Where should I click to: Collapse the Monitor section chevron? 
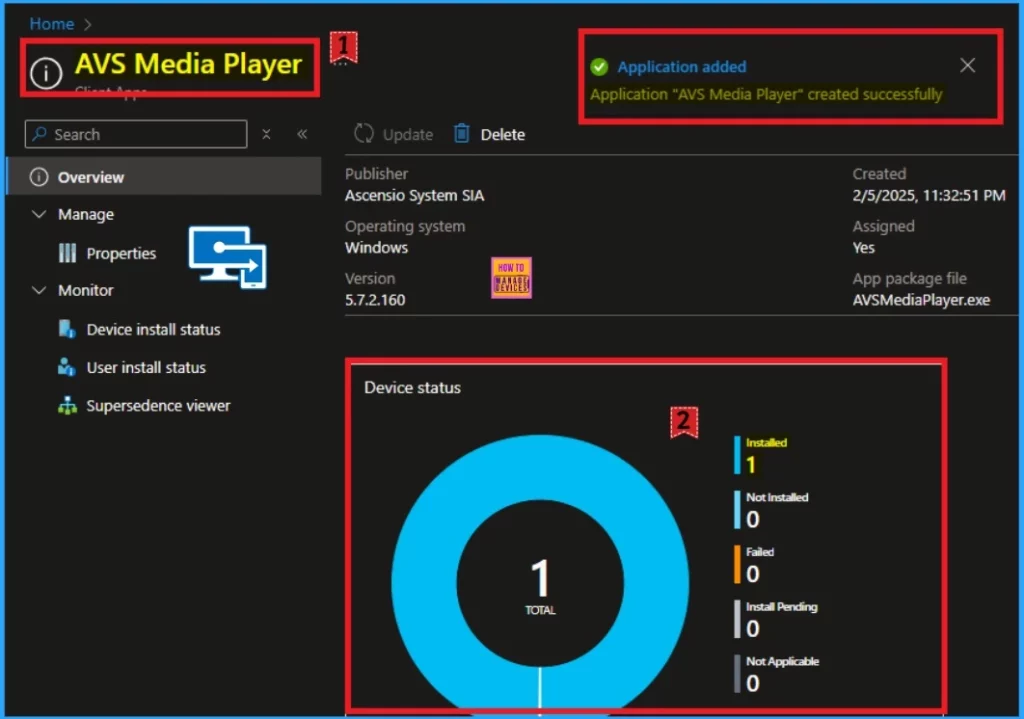pos(39,290)
